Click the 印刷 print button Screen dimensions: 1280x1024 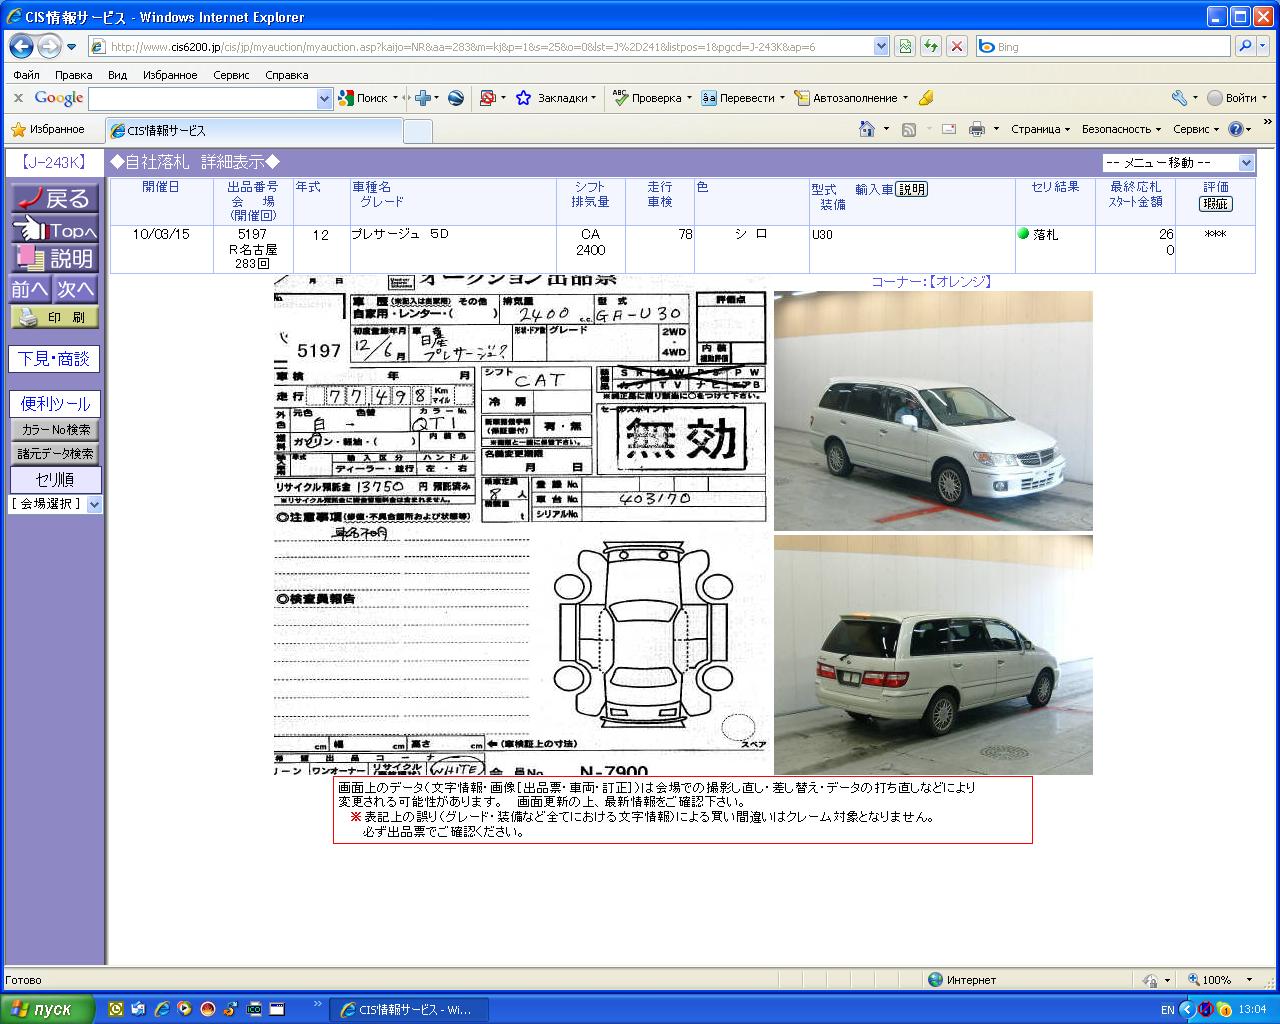click(55, 317)
